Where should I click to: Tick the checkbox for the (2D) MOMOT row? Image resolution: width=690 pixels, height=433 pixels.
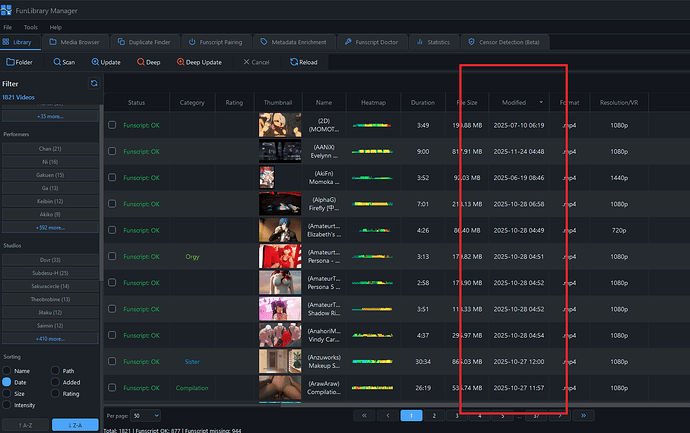point(112,125)
